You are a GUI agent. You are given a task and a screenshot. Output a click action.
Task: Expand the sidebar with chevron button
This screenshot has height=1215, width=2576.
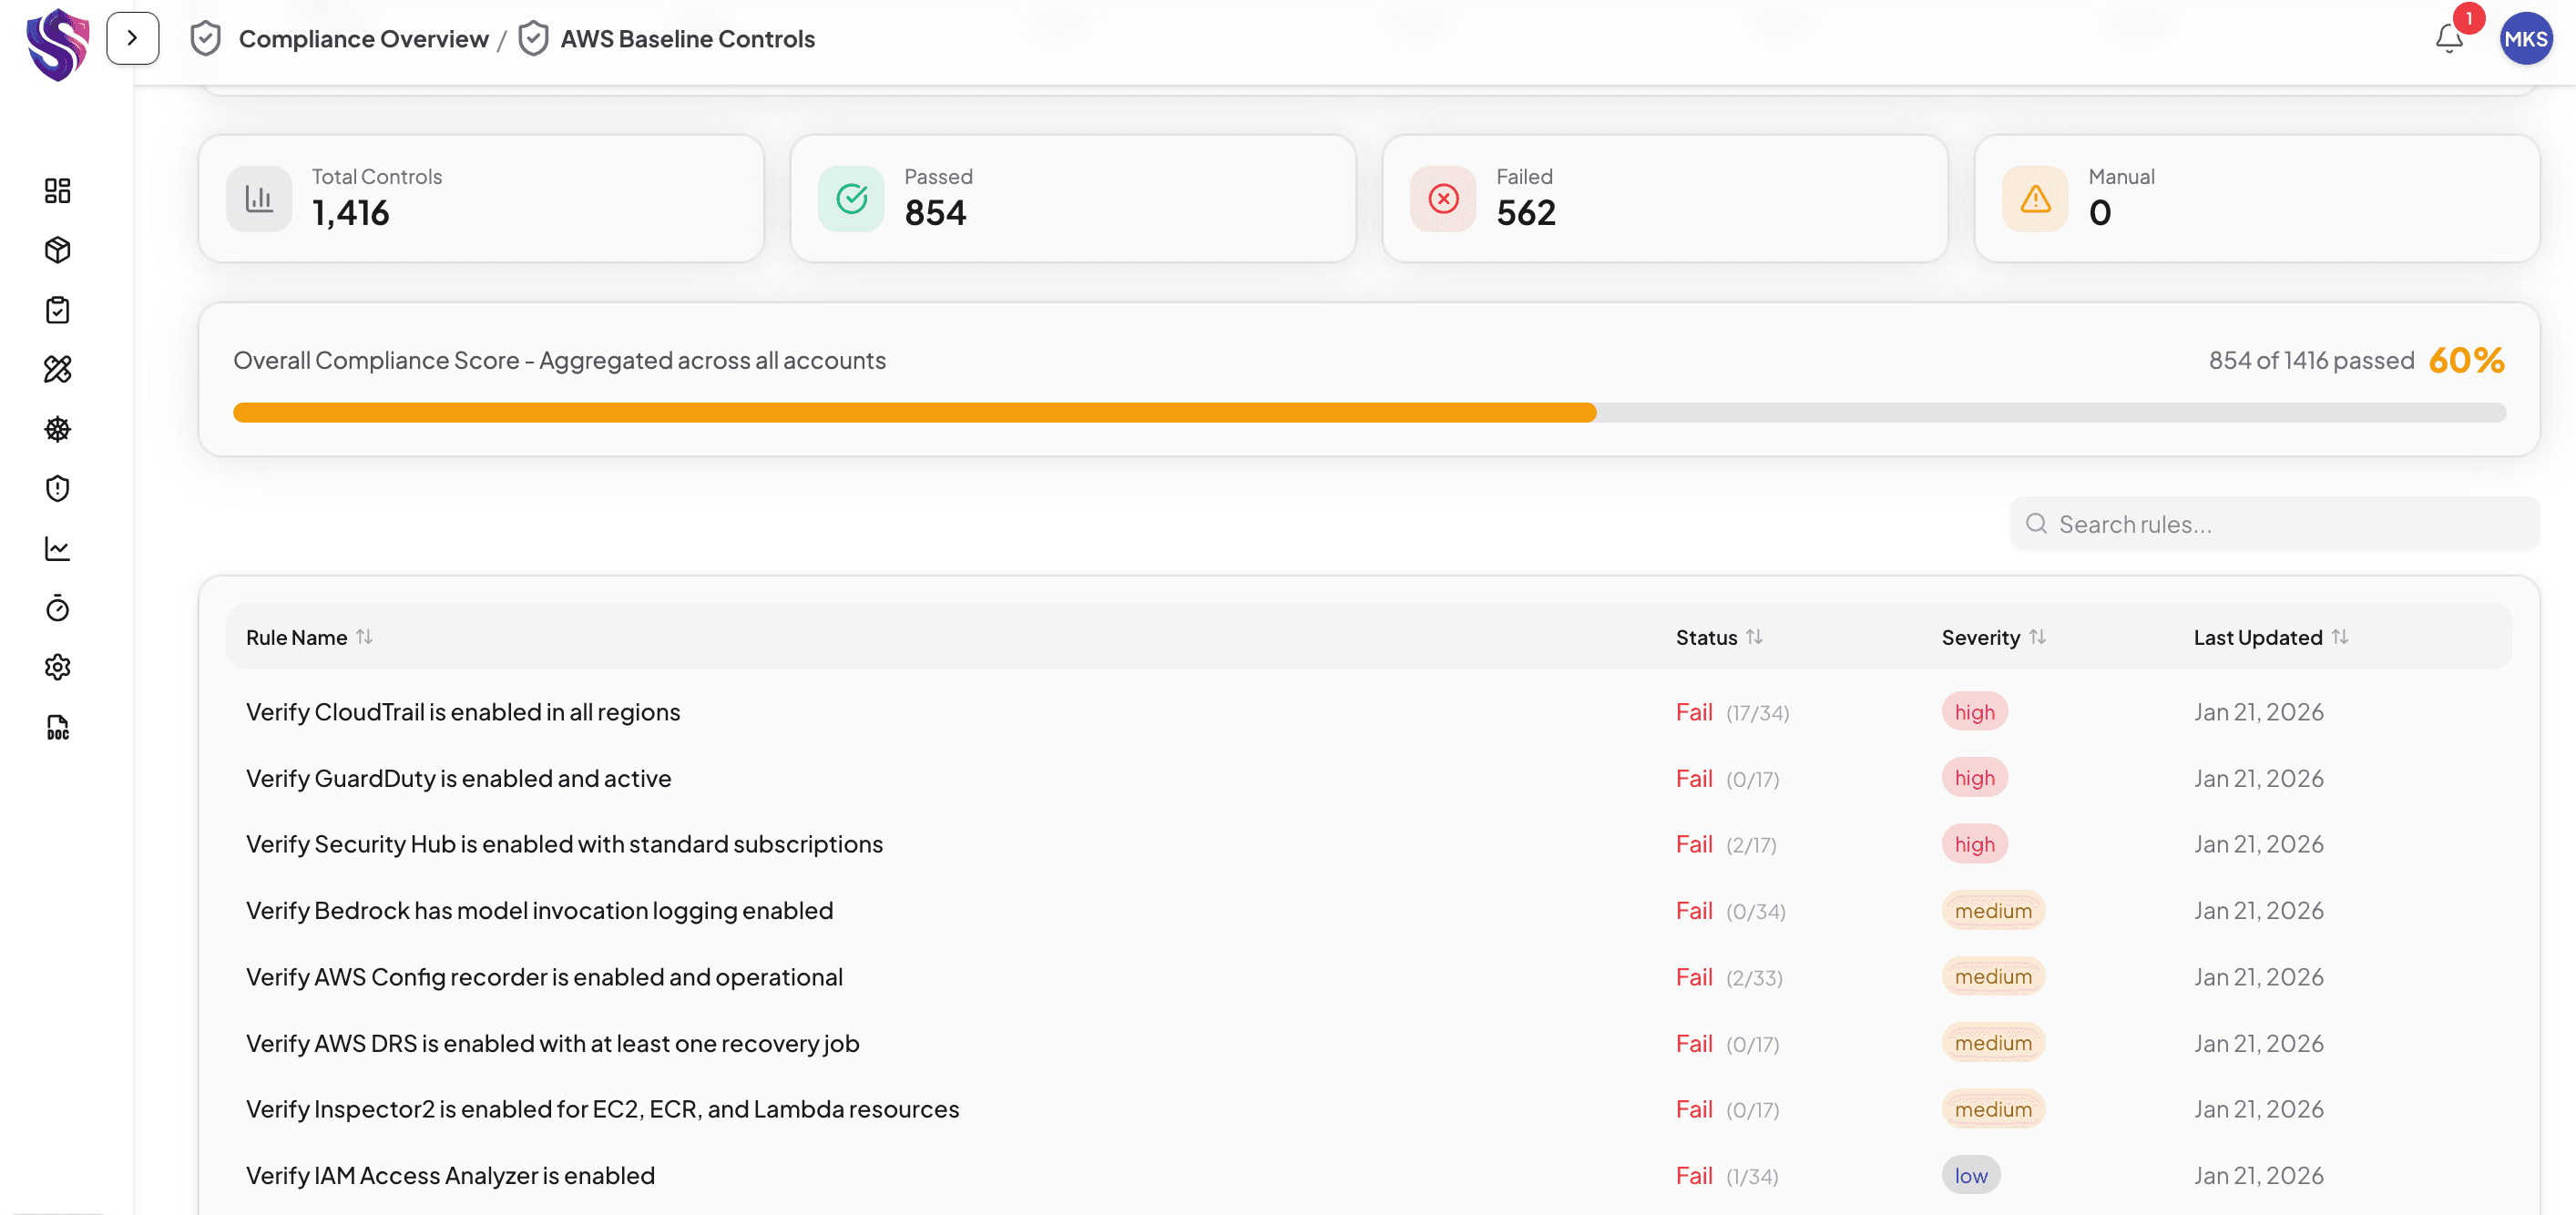[132, 38]
